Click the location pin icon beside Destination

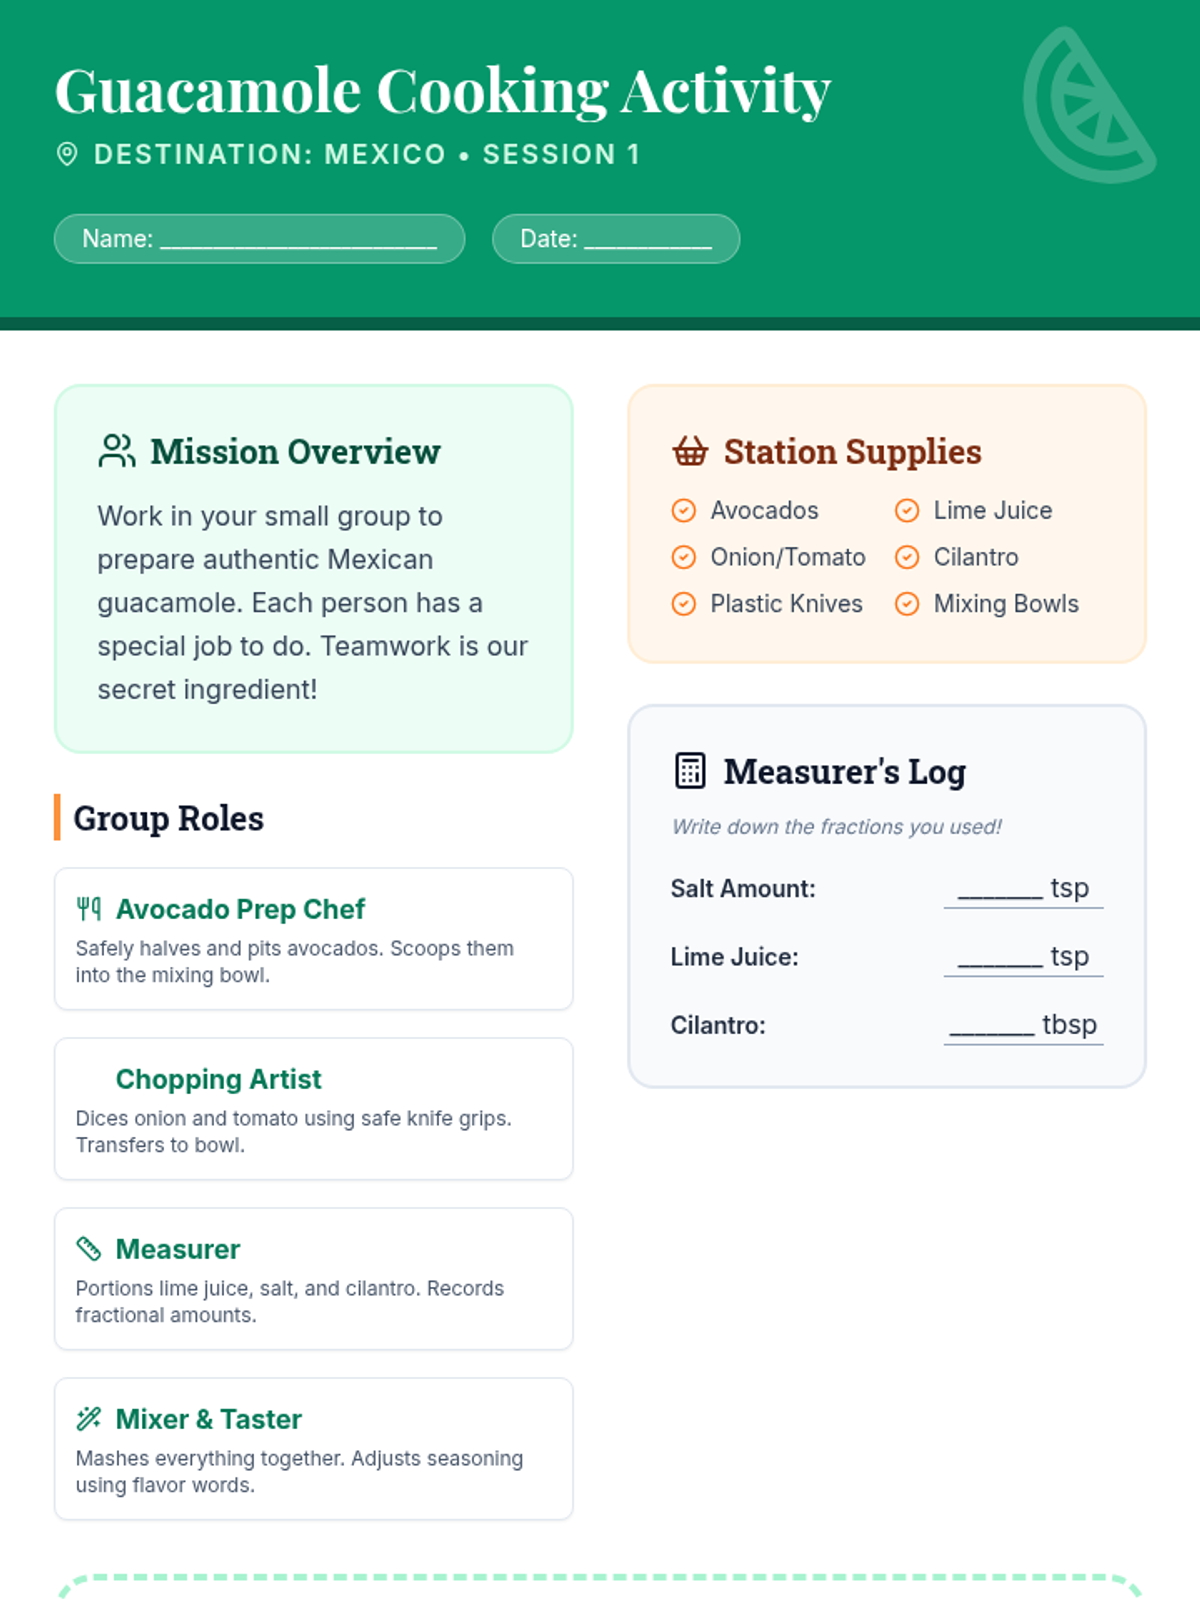67,154
